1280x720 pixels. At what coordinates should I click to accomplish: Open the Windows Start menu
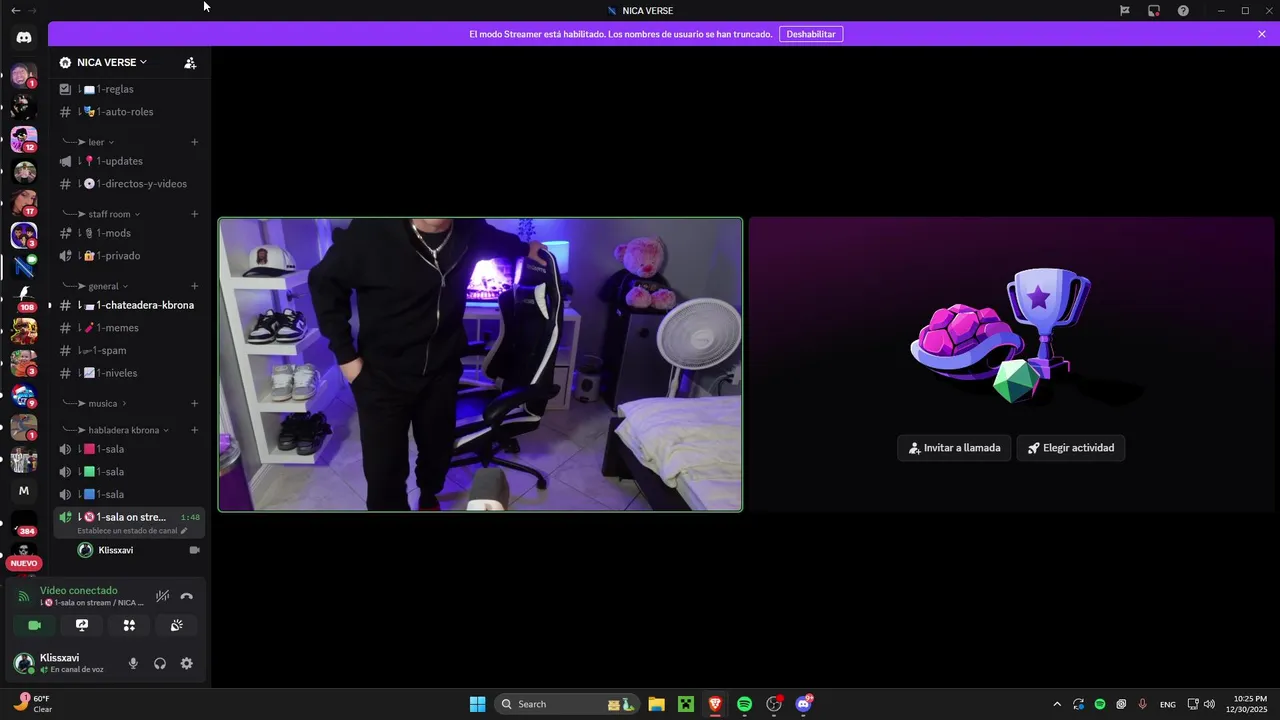click(x=477, y=704)
